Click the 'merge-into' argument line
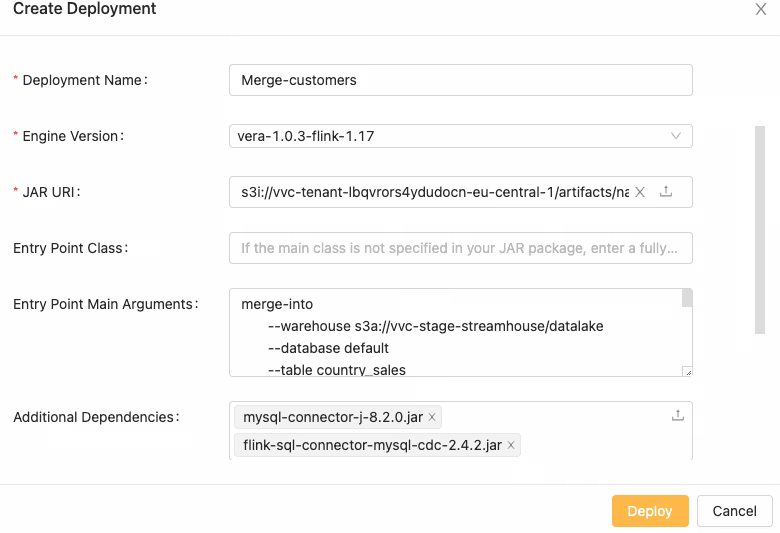The width and height of the screenshot is (780, 533). click(277, 304)
